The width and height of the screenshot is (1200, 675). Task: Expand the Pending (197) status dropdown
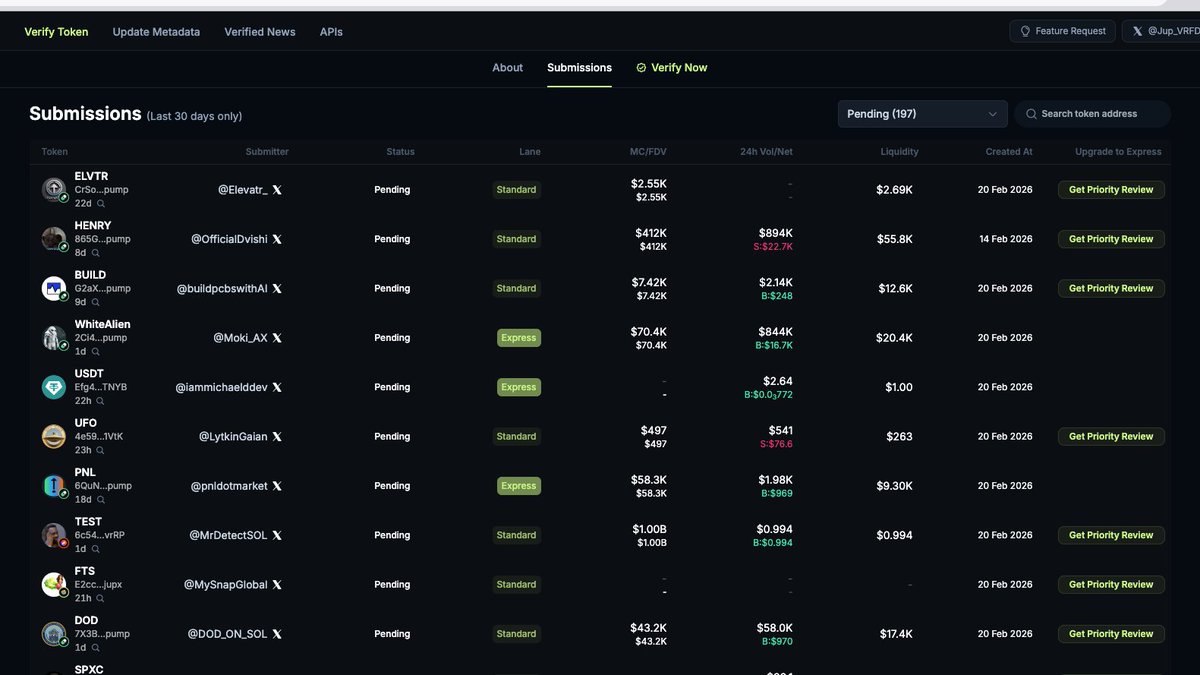pyautogui.click(x=922, y=114)
